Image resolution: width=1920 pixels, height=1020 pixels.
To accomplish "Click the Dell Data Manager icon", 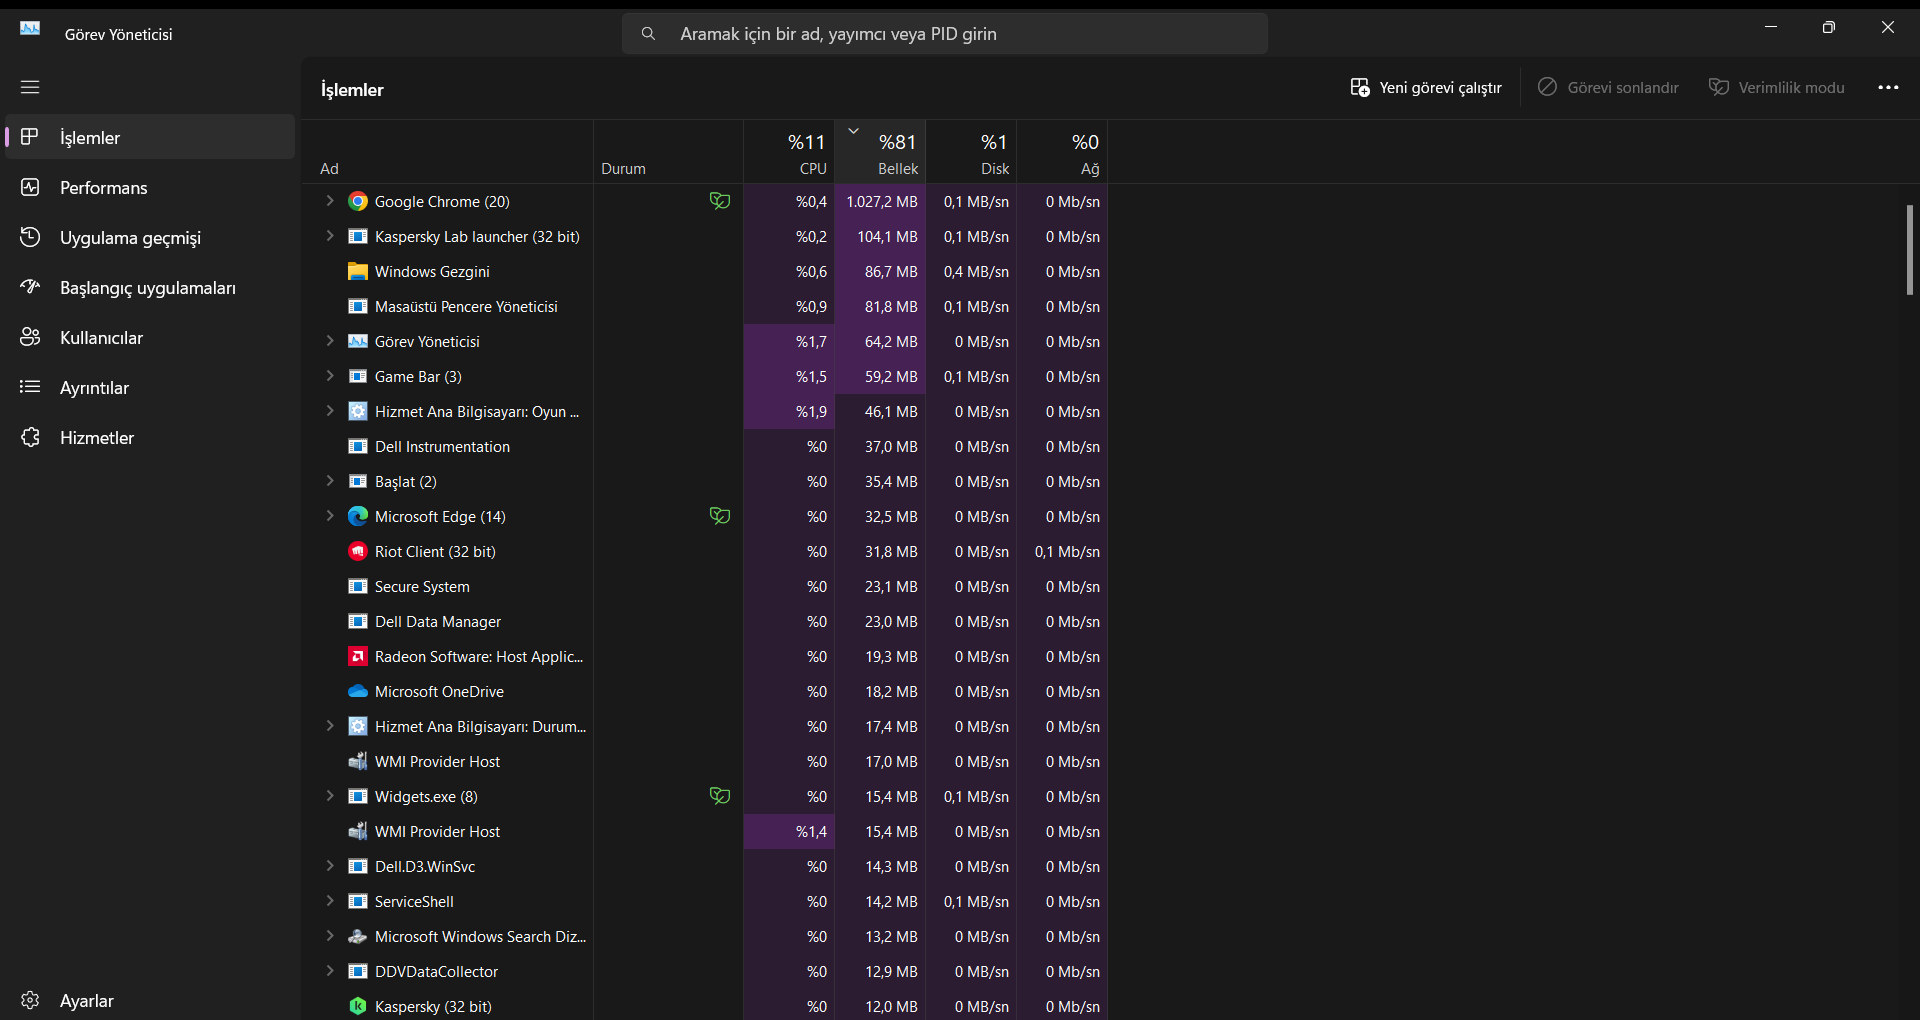I will pyautogui.click(x=358, y=621).
